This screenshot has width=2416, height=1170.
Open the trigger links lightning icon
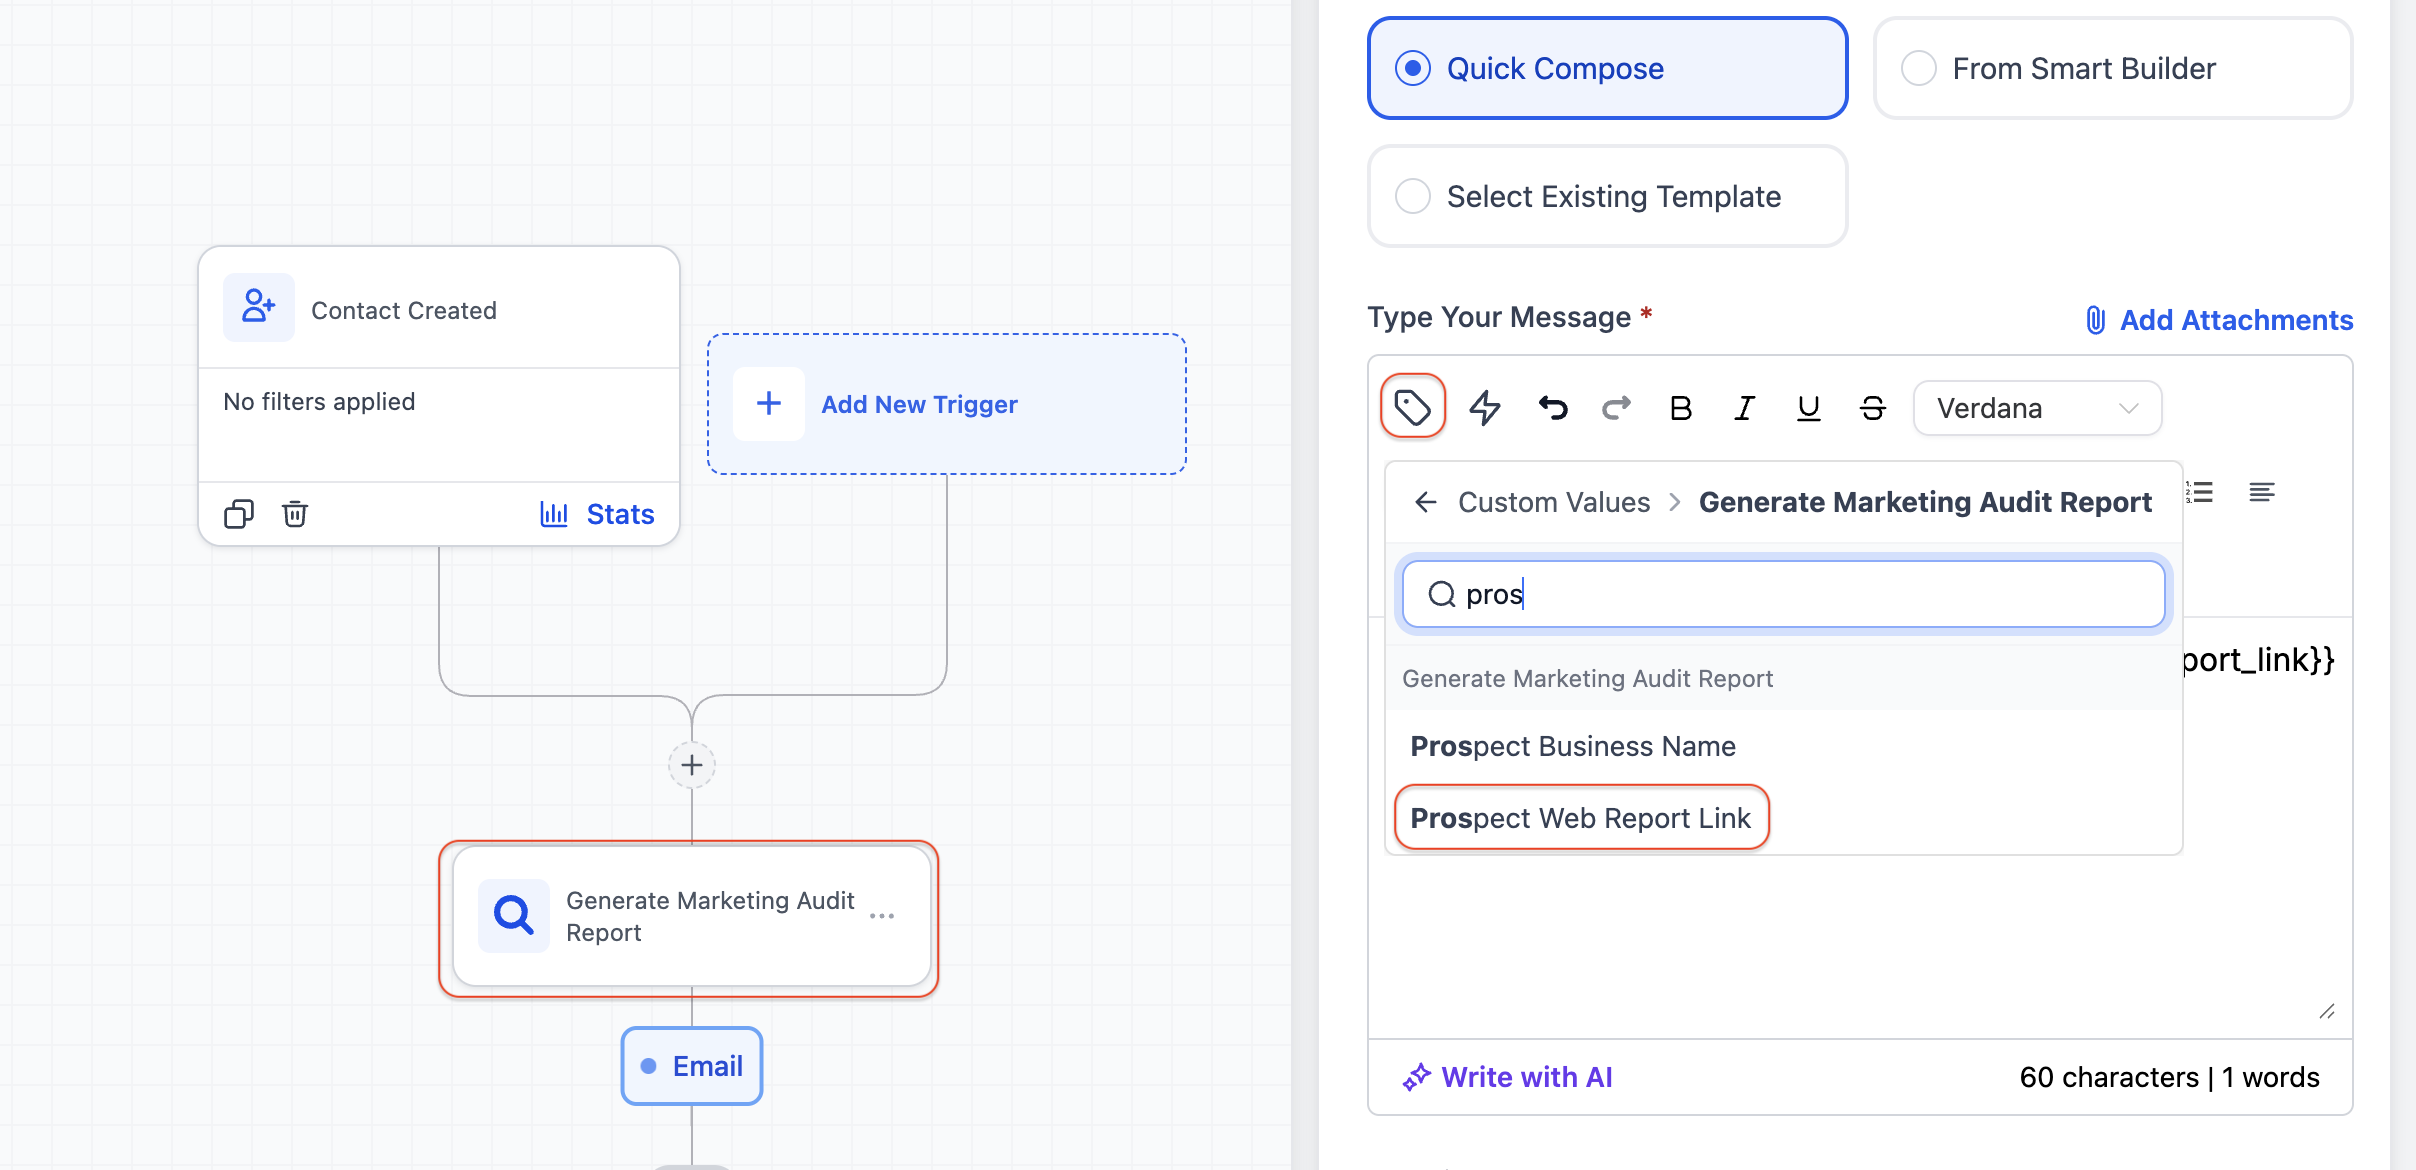coord(1484,407)
